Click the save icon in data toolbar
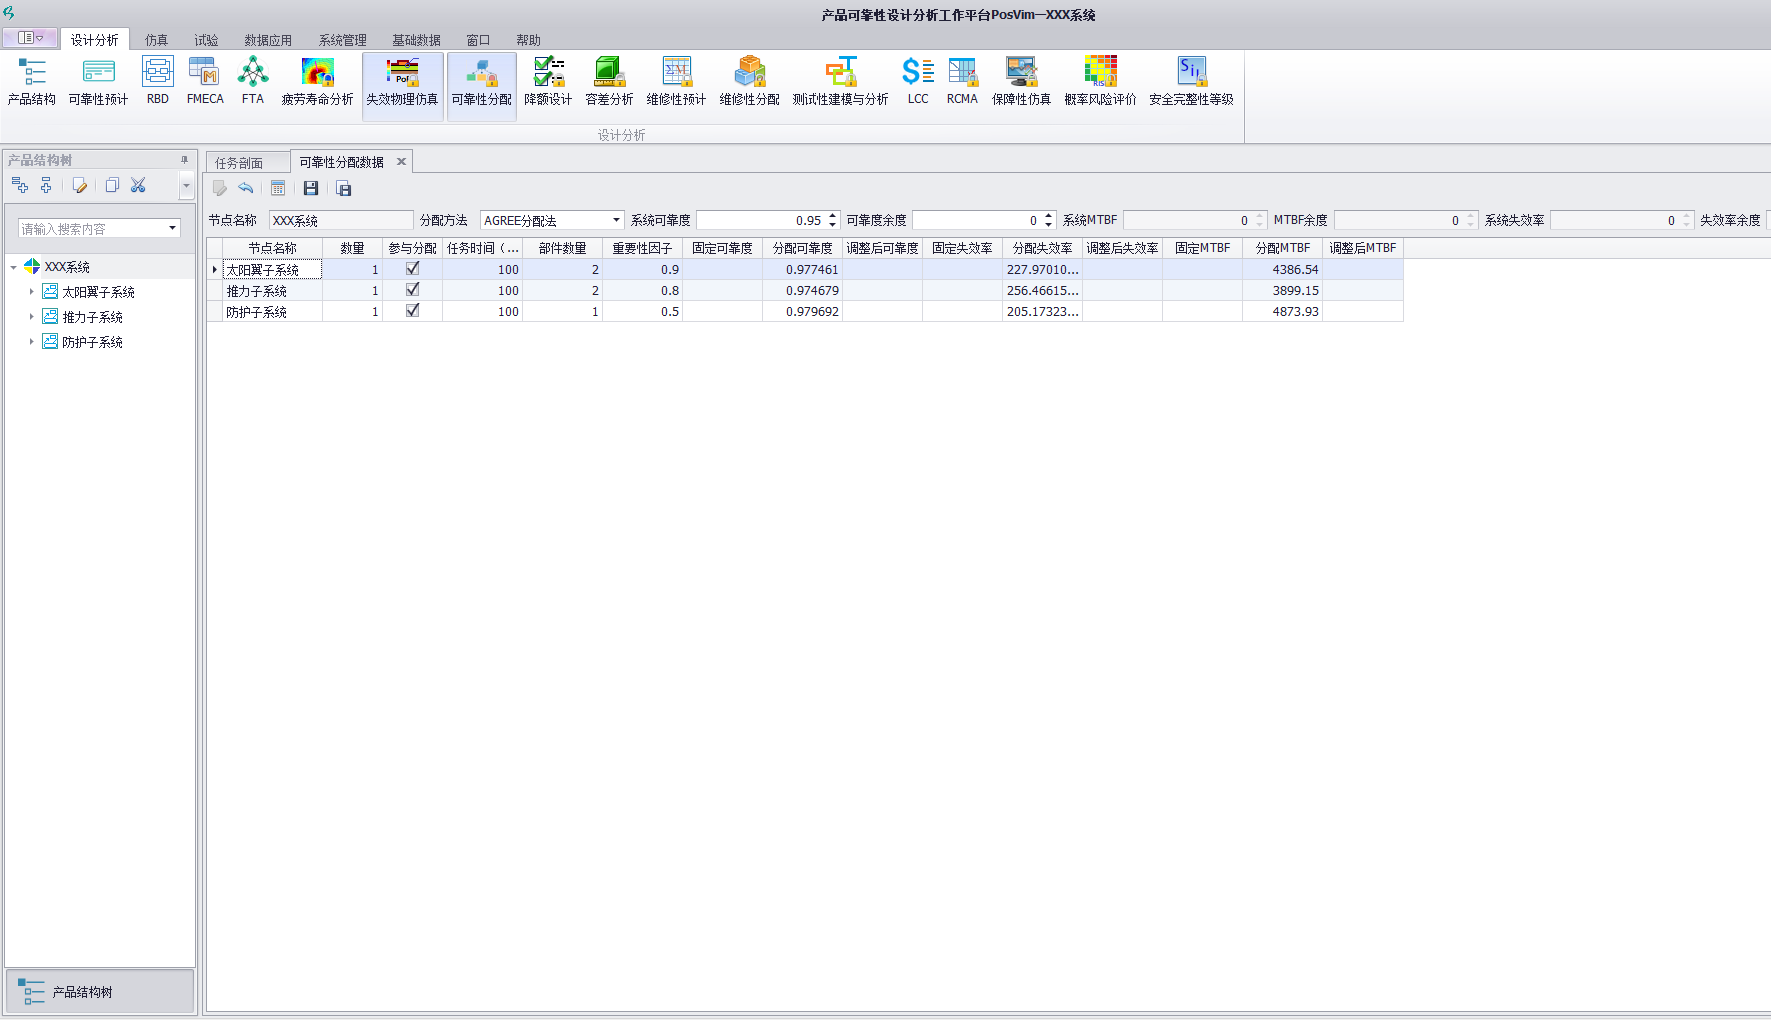 tap(311, 188)
